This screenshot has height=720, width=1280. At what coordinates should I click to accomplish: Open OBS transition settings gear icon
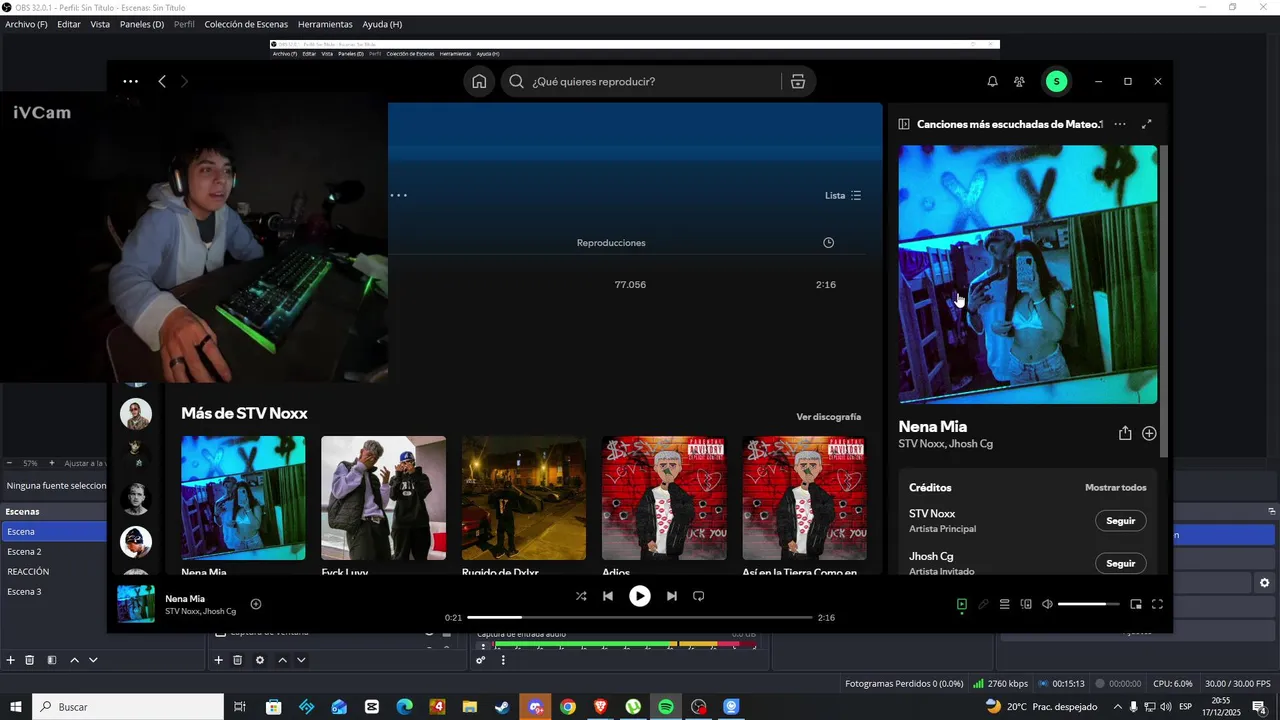[1264, 583]
